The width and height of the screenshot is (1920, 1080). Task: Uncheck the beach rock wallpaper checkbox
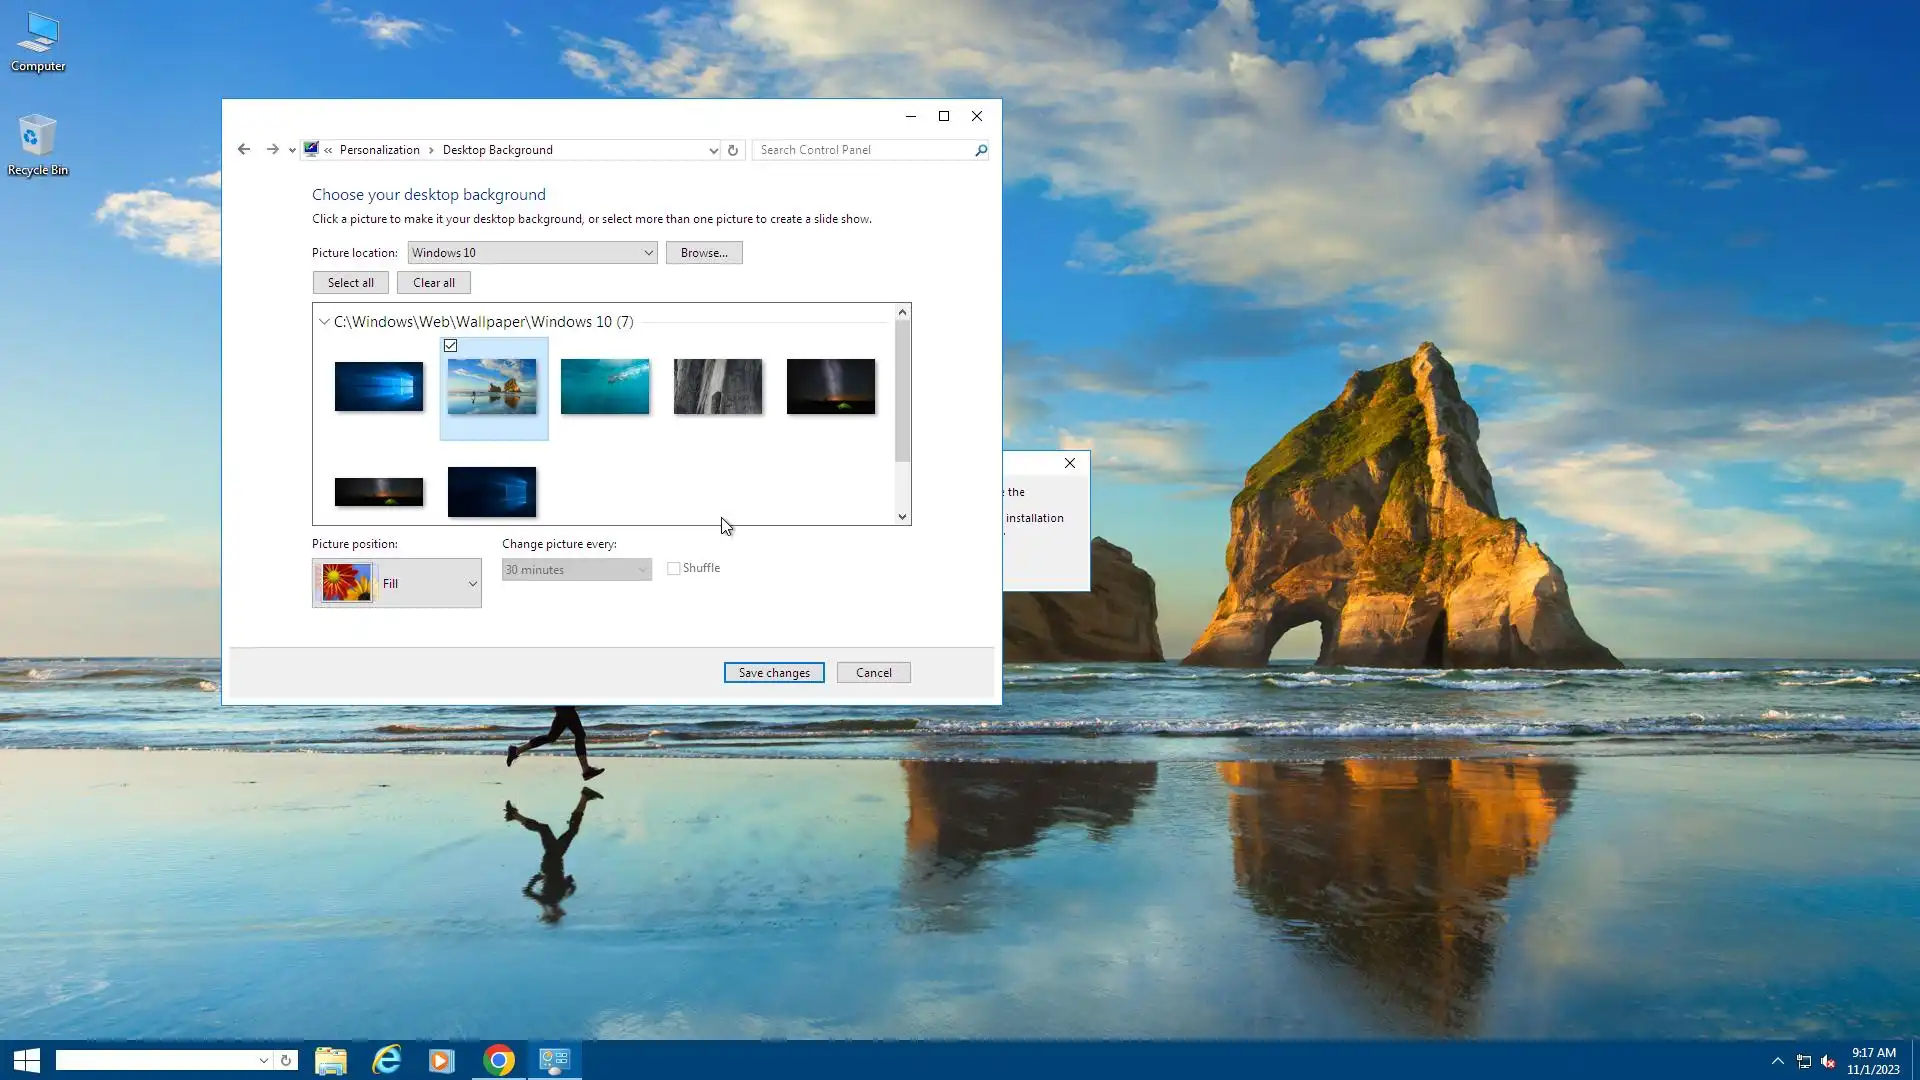pyautogui.click(x=451, y=346)
